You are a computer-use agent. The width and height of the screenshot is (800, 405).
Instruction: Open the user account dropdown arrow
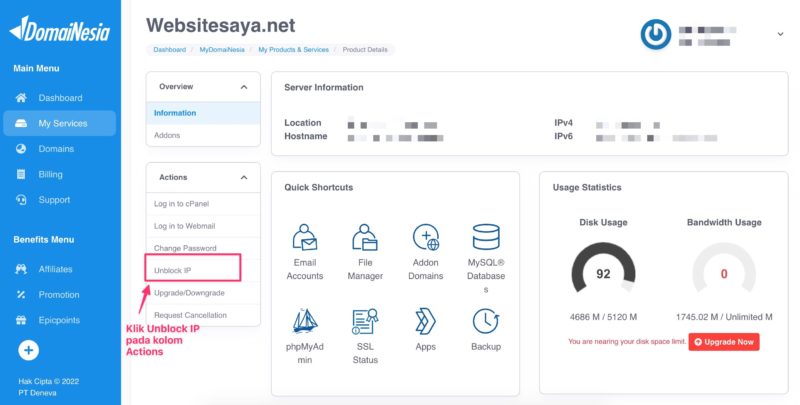(778, 34)
